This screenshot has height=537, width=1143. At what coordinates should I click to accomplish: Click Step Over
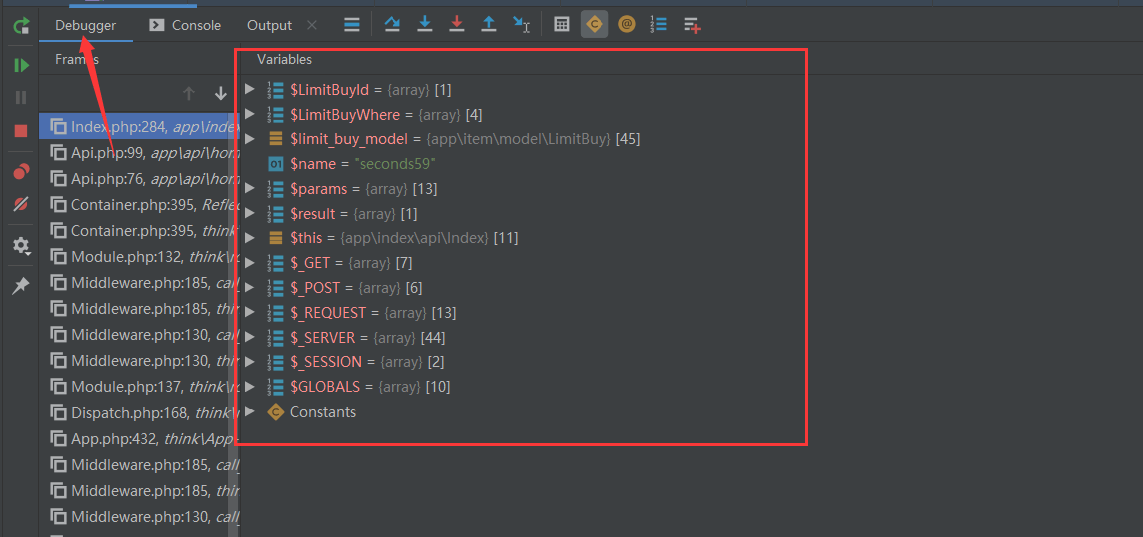coord(392,24)
